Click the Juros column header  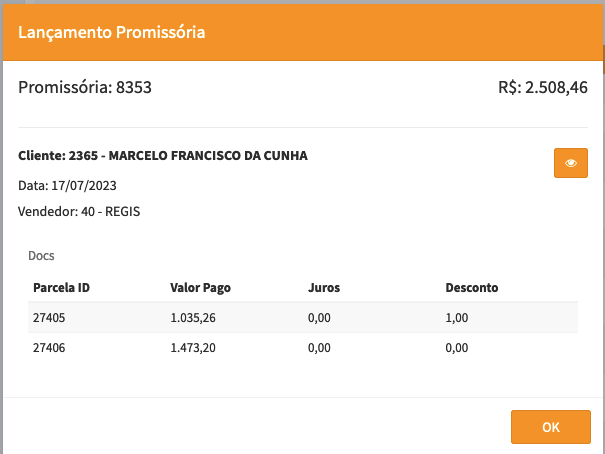324,288
